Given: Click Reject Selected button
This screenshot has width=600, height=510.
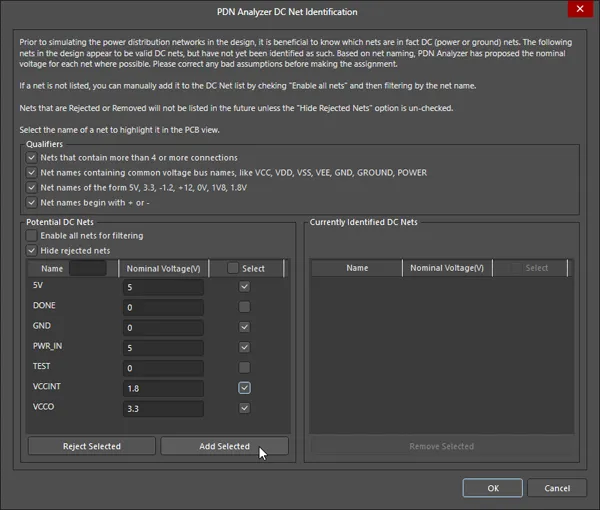Looking at the screenshot, I should click(92, 446).
